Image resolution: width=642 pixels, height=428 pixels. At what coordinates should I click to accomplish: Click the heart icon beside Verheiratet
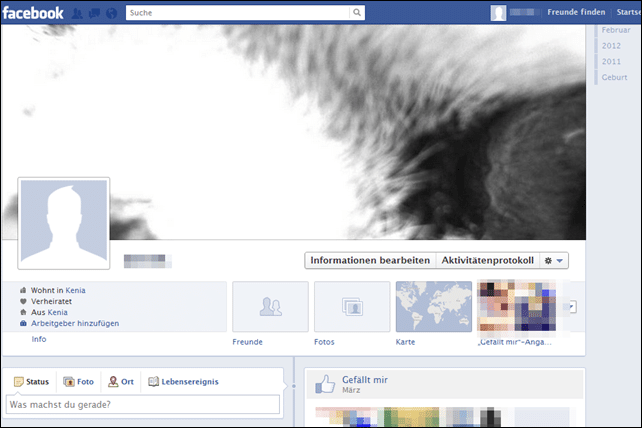[23, 301]
